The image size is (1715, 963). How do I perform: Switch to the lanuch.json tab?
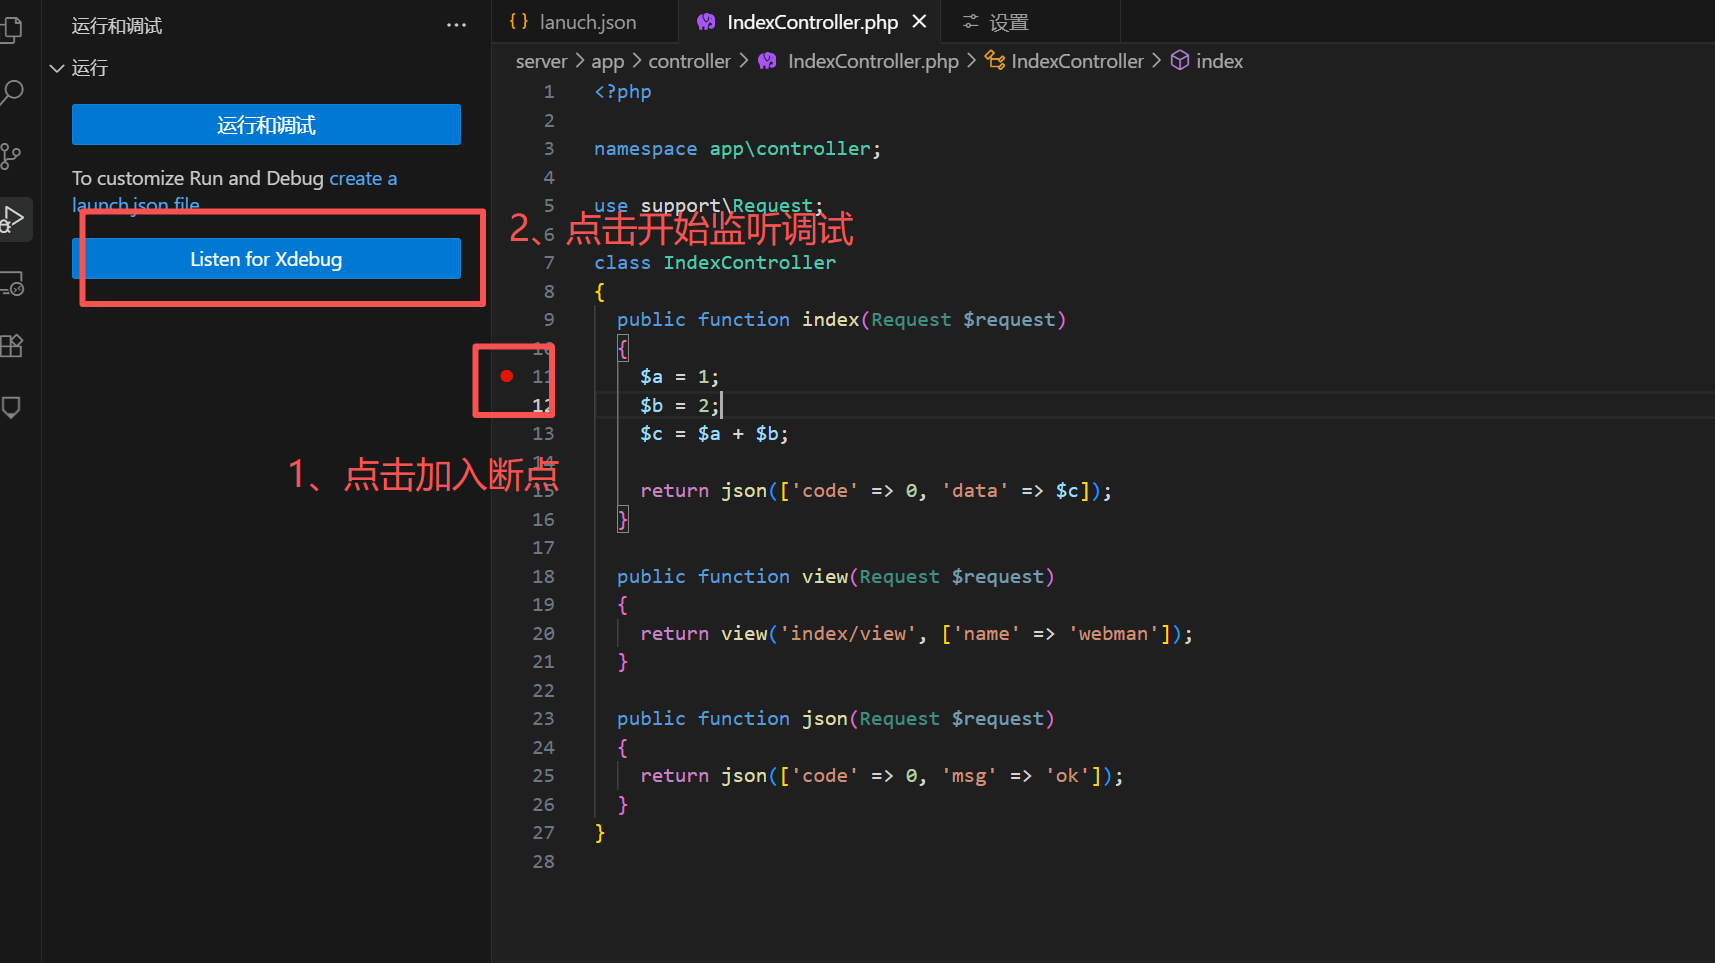pyautogui.click(x=587, y=22)
